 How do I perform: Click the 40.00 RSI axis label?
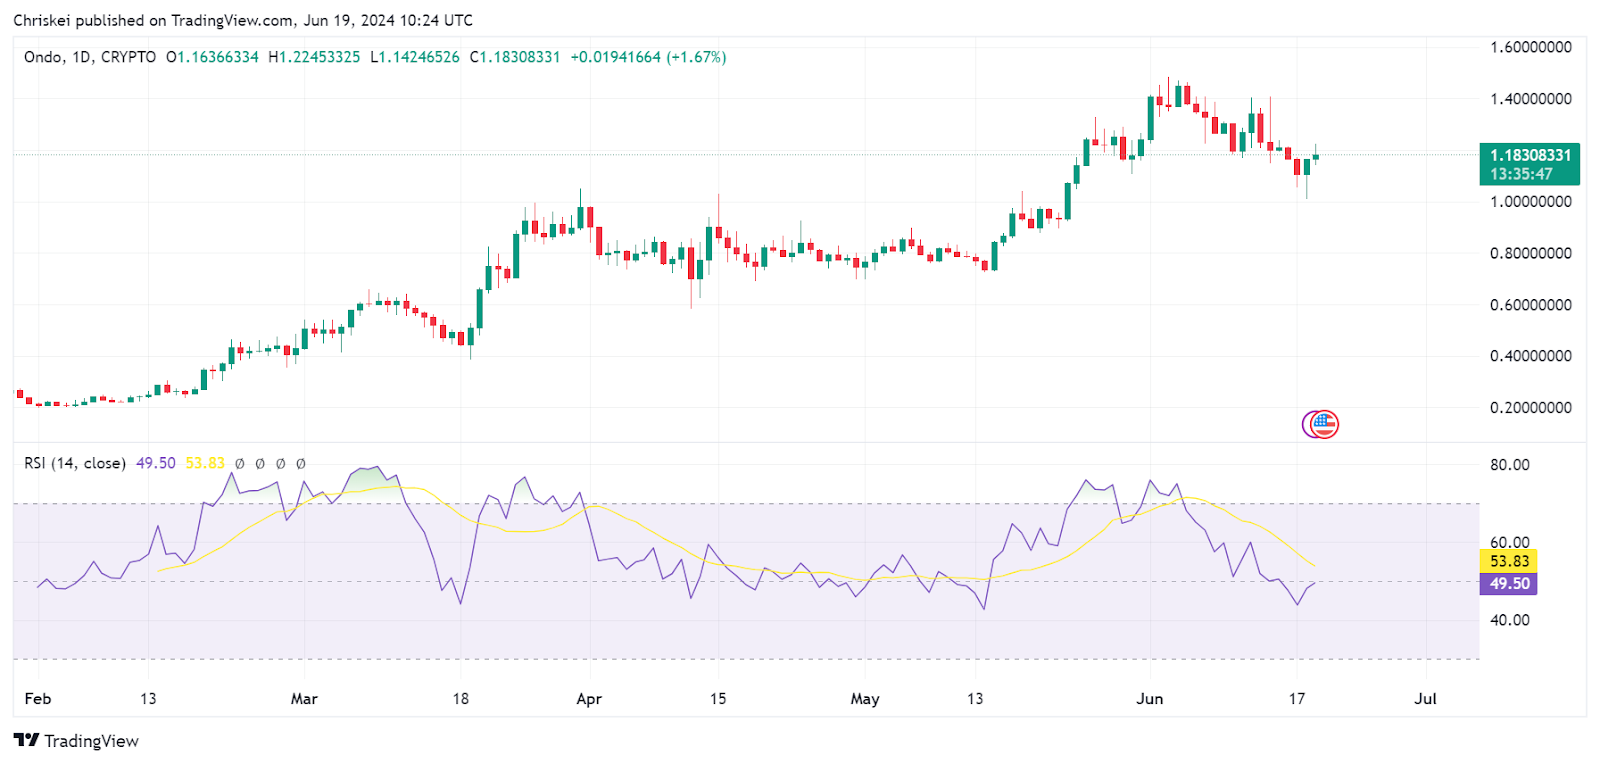point(1509,620)
